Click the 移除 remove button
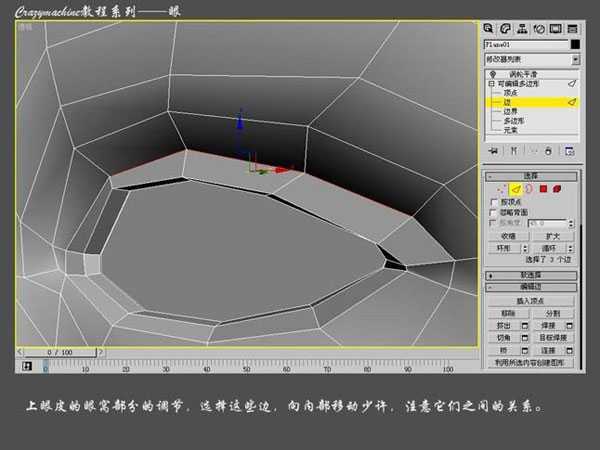600x450 pixels. (508, 313)
